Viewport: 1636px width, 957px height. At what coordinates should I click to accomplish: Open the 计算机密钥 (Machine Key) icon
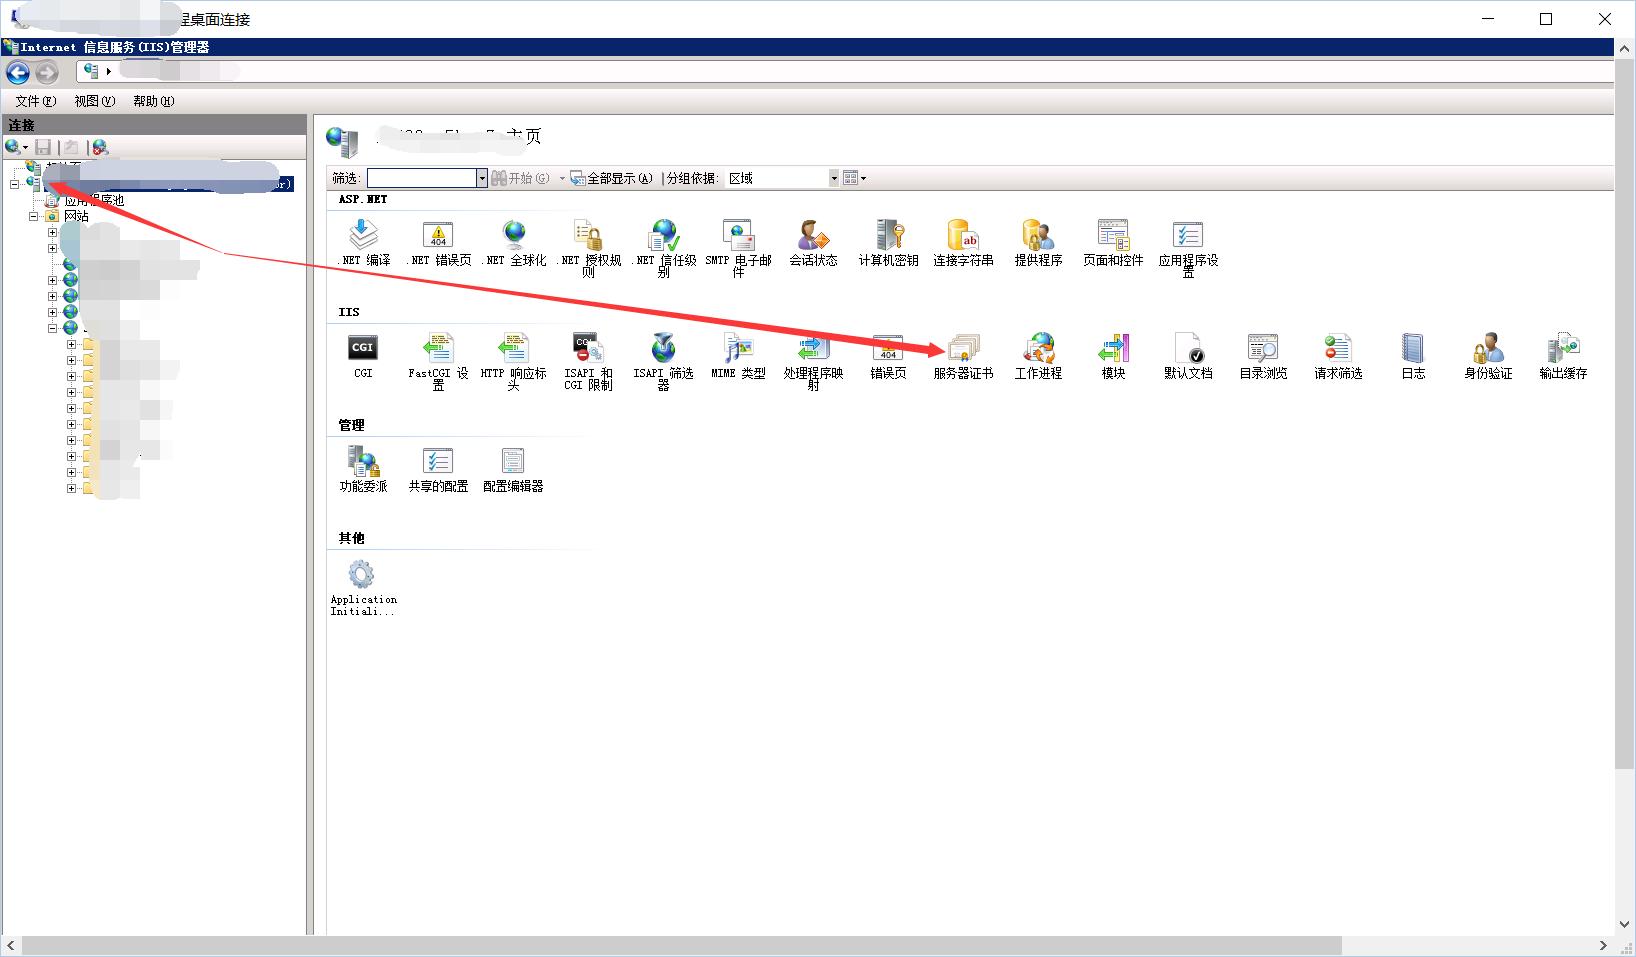click(888, 237)
